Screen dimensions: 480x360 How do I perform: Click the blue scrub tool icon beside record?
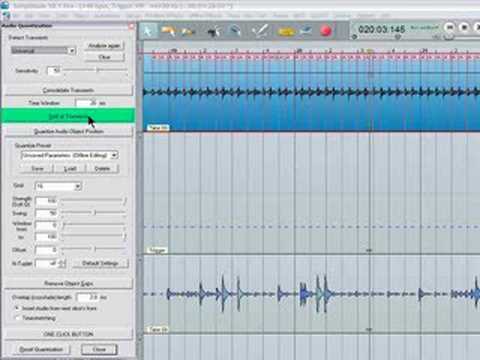pyautogui.click(x=306, y=31)
